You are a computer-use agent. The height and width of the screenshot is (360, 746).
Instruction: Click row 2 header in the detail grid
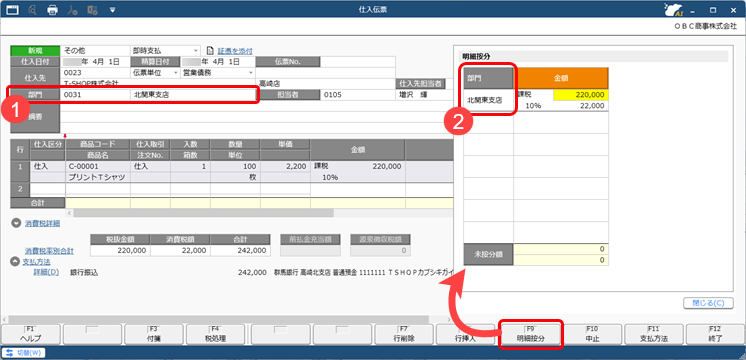pyautogui.click(x=20, y=188)
